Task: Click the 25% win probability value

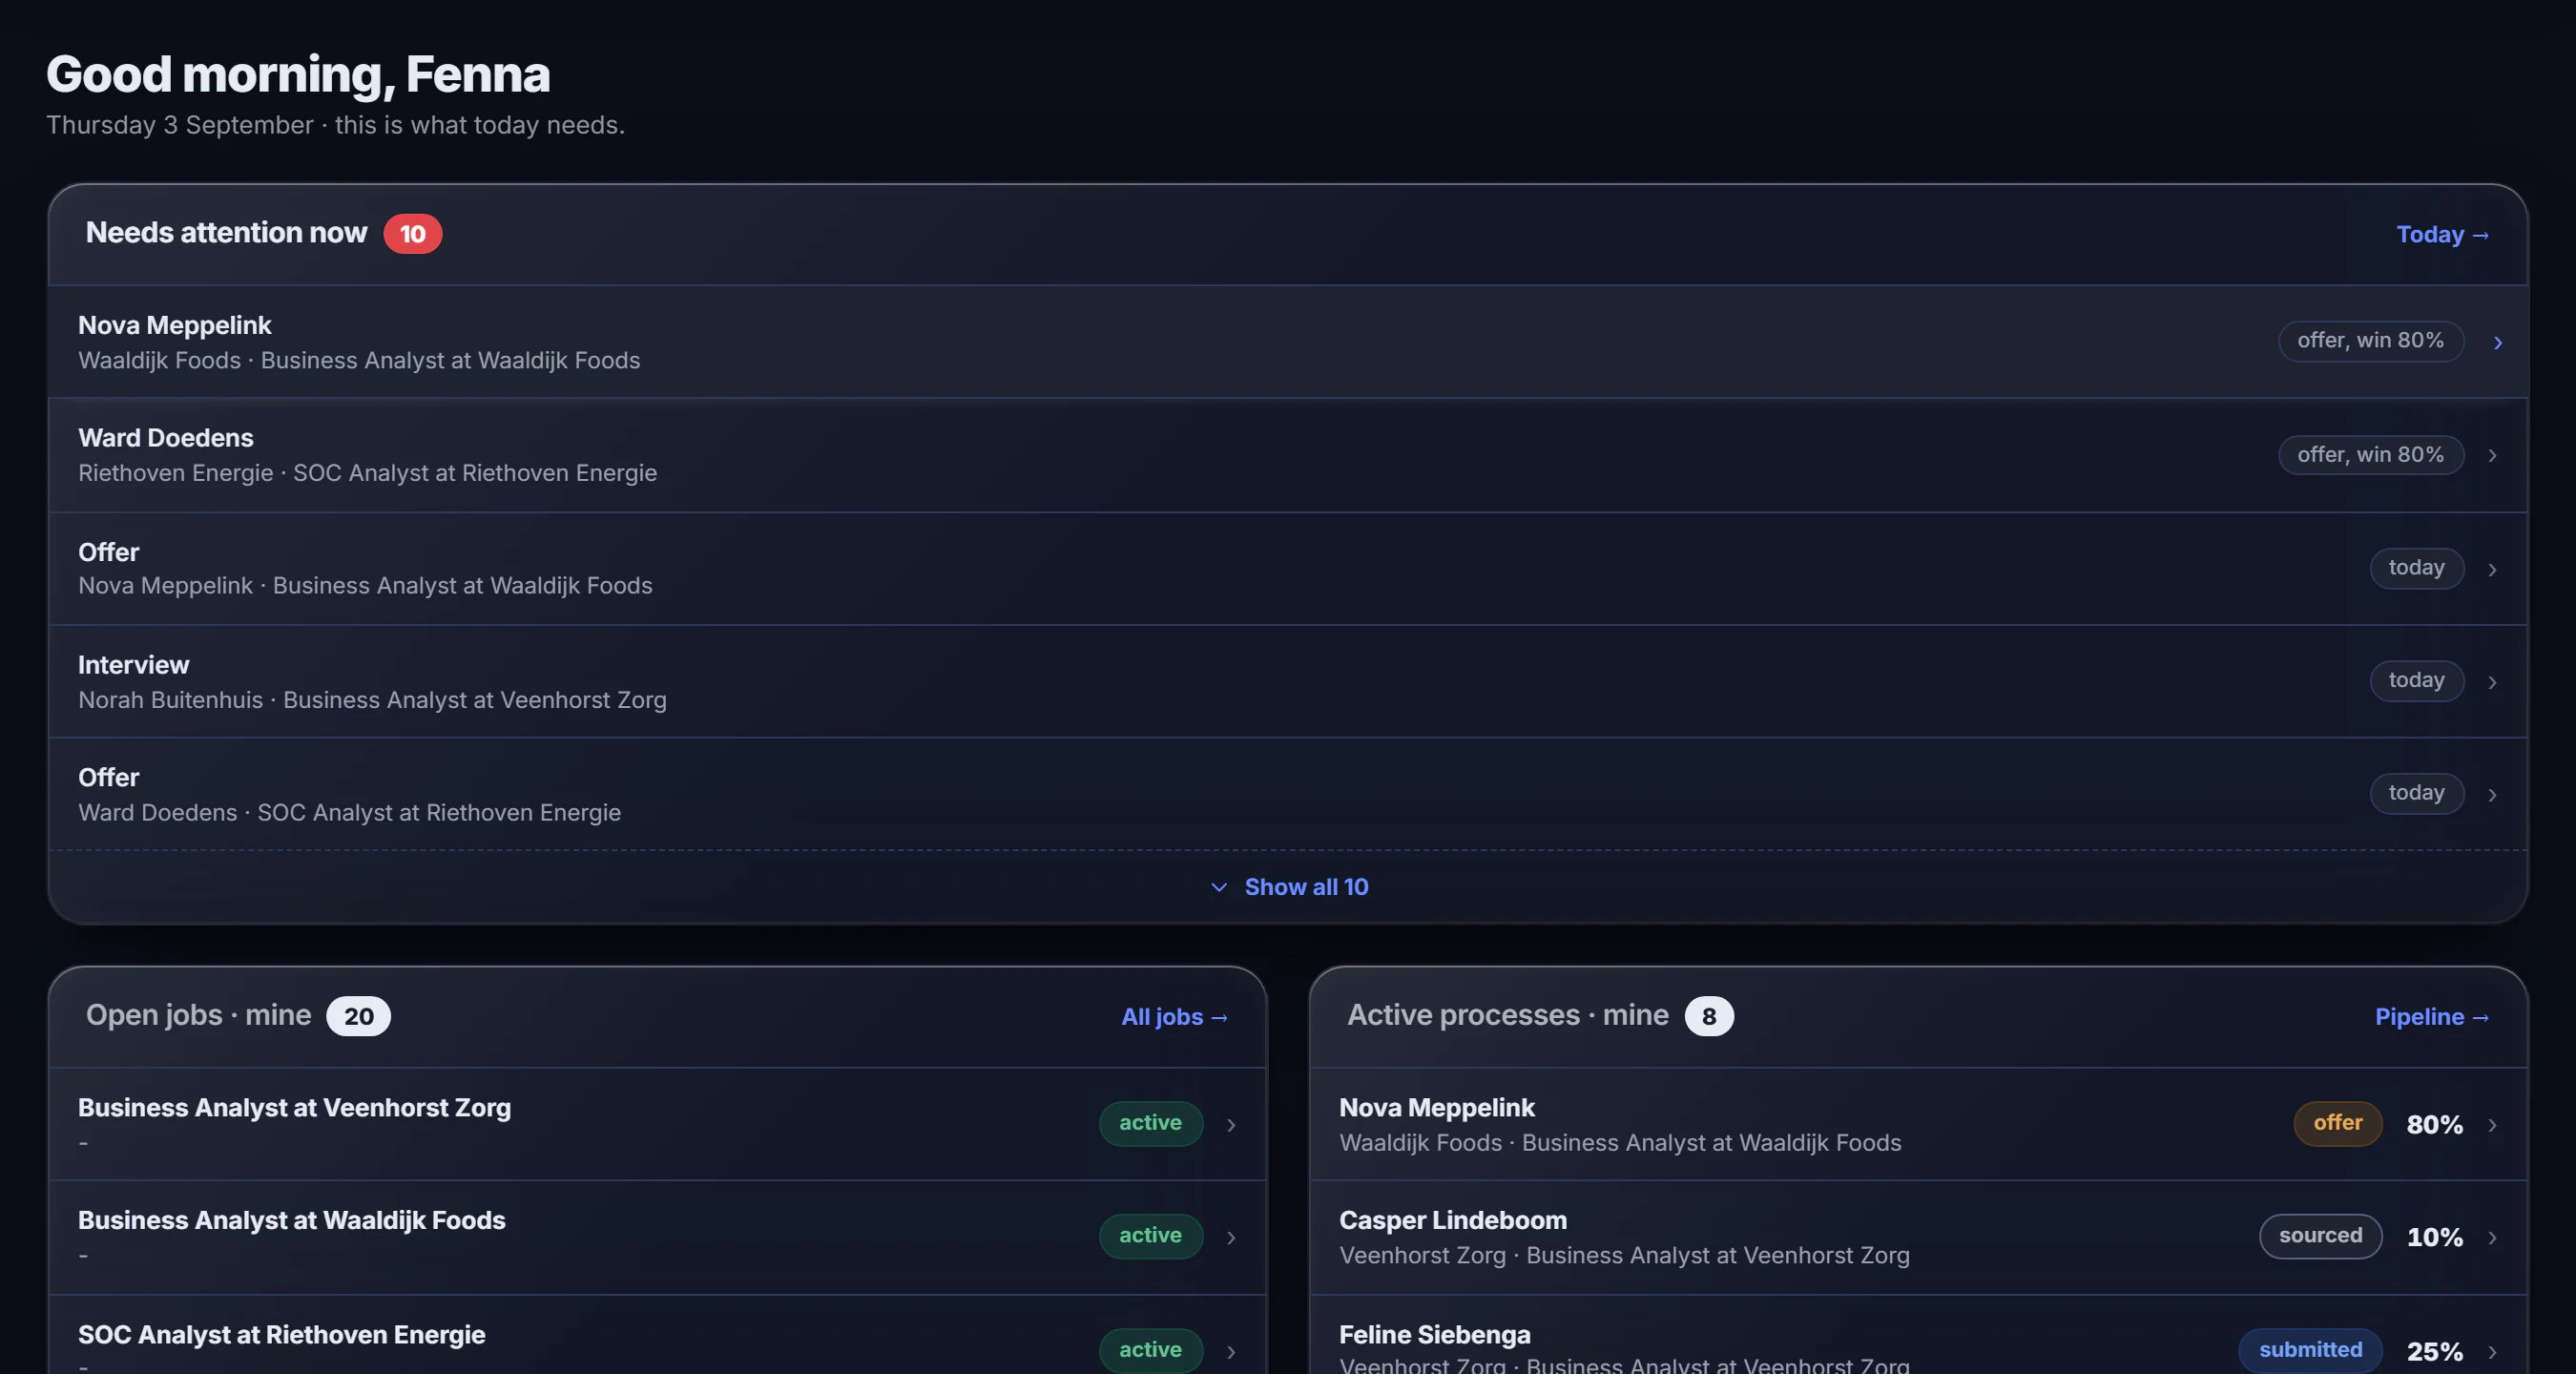Action: point(2434,1351)
